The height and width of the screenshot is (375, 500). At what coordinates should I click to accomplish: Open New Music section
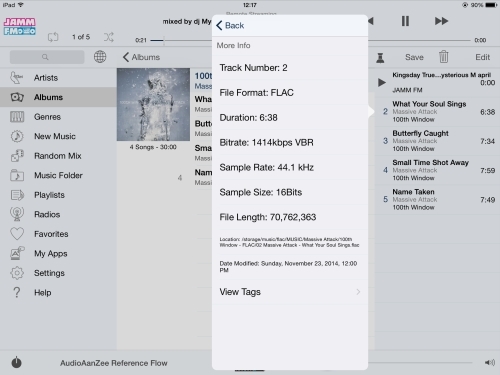pyautogui.click(x=58, y=136)
